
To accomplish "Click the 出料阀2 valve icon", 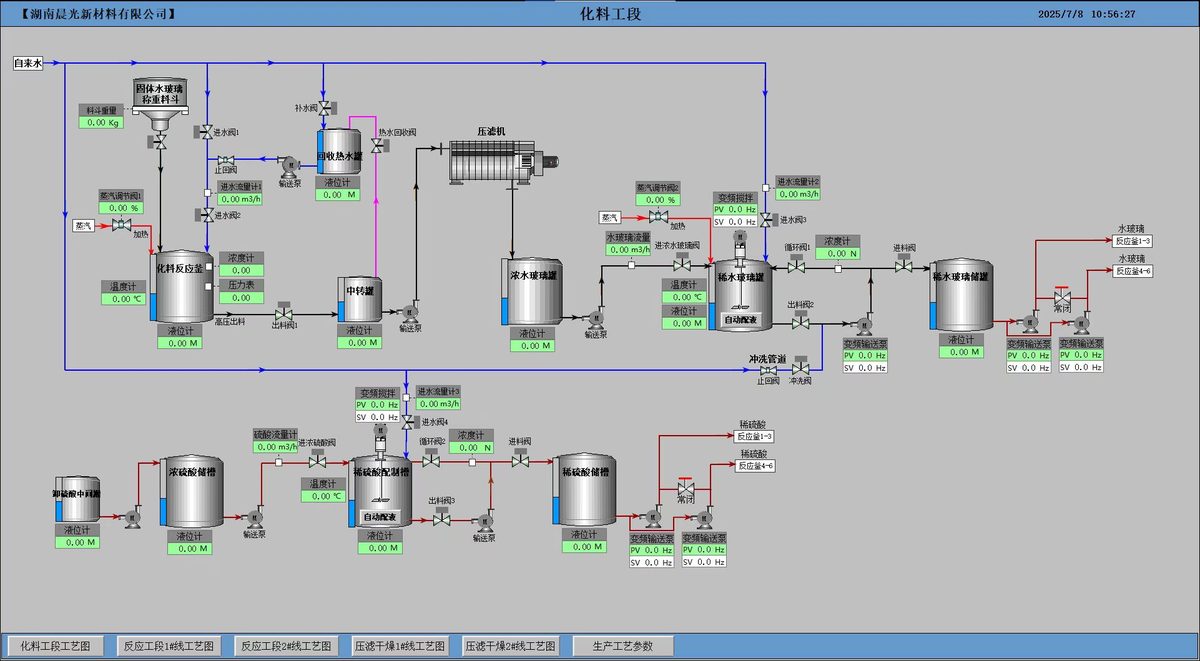I will click(x=800, y=322).
